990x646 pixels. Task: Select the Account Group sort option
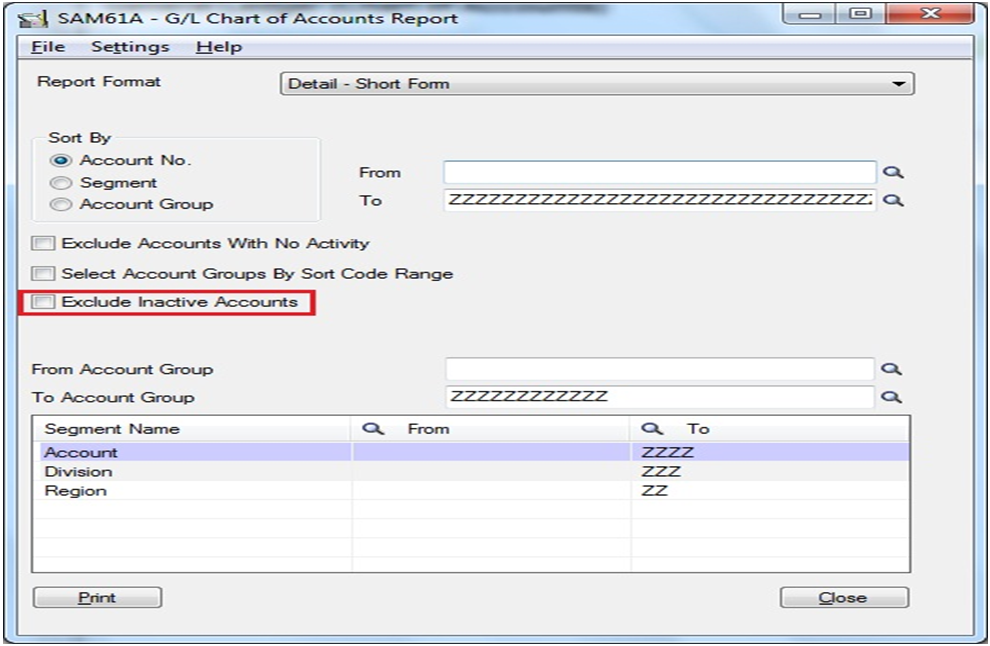[61, 205]
